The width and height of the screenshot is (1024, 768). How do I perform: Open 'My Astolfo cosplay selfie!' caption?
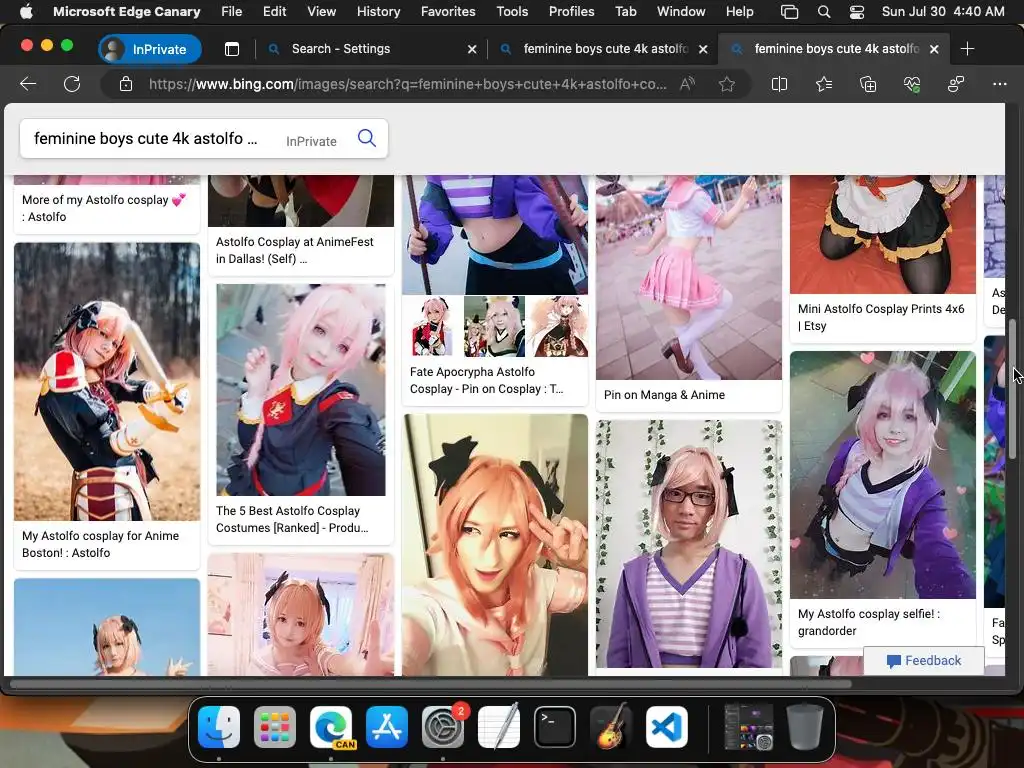(869, 622)
